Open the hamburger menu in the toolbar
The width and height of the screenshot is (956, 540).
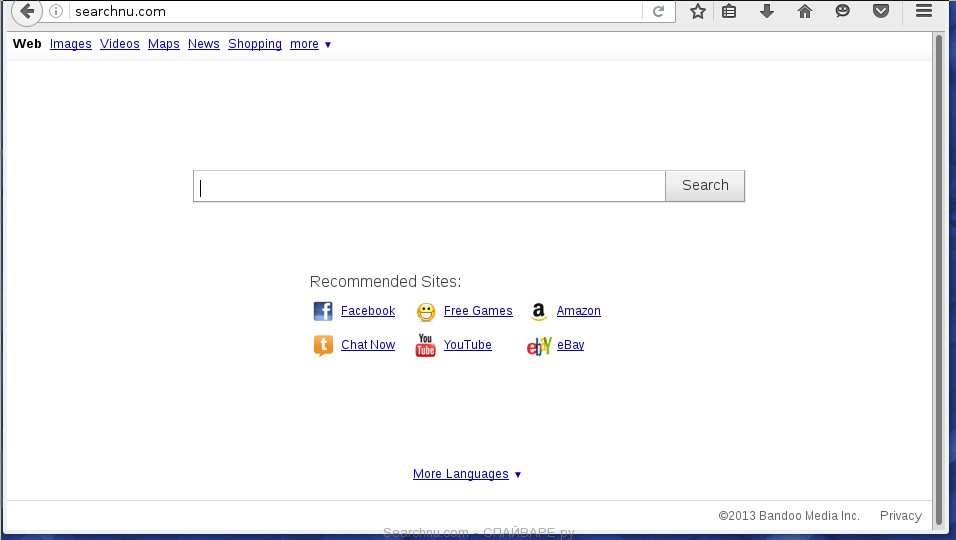click(x=923, y=12)
